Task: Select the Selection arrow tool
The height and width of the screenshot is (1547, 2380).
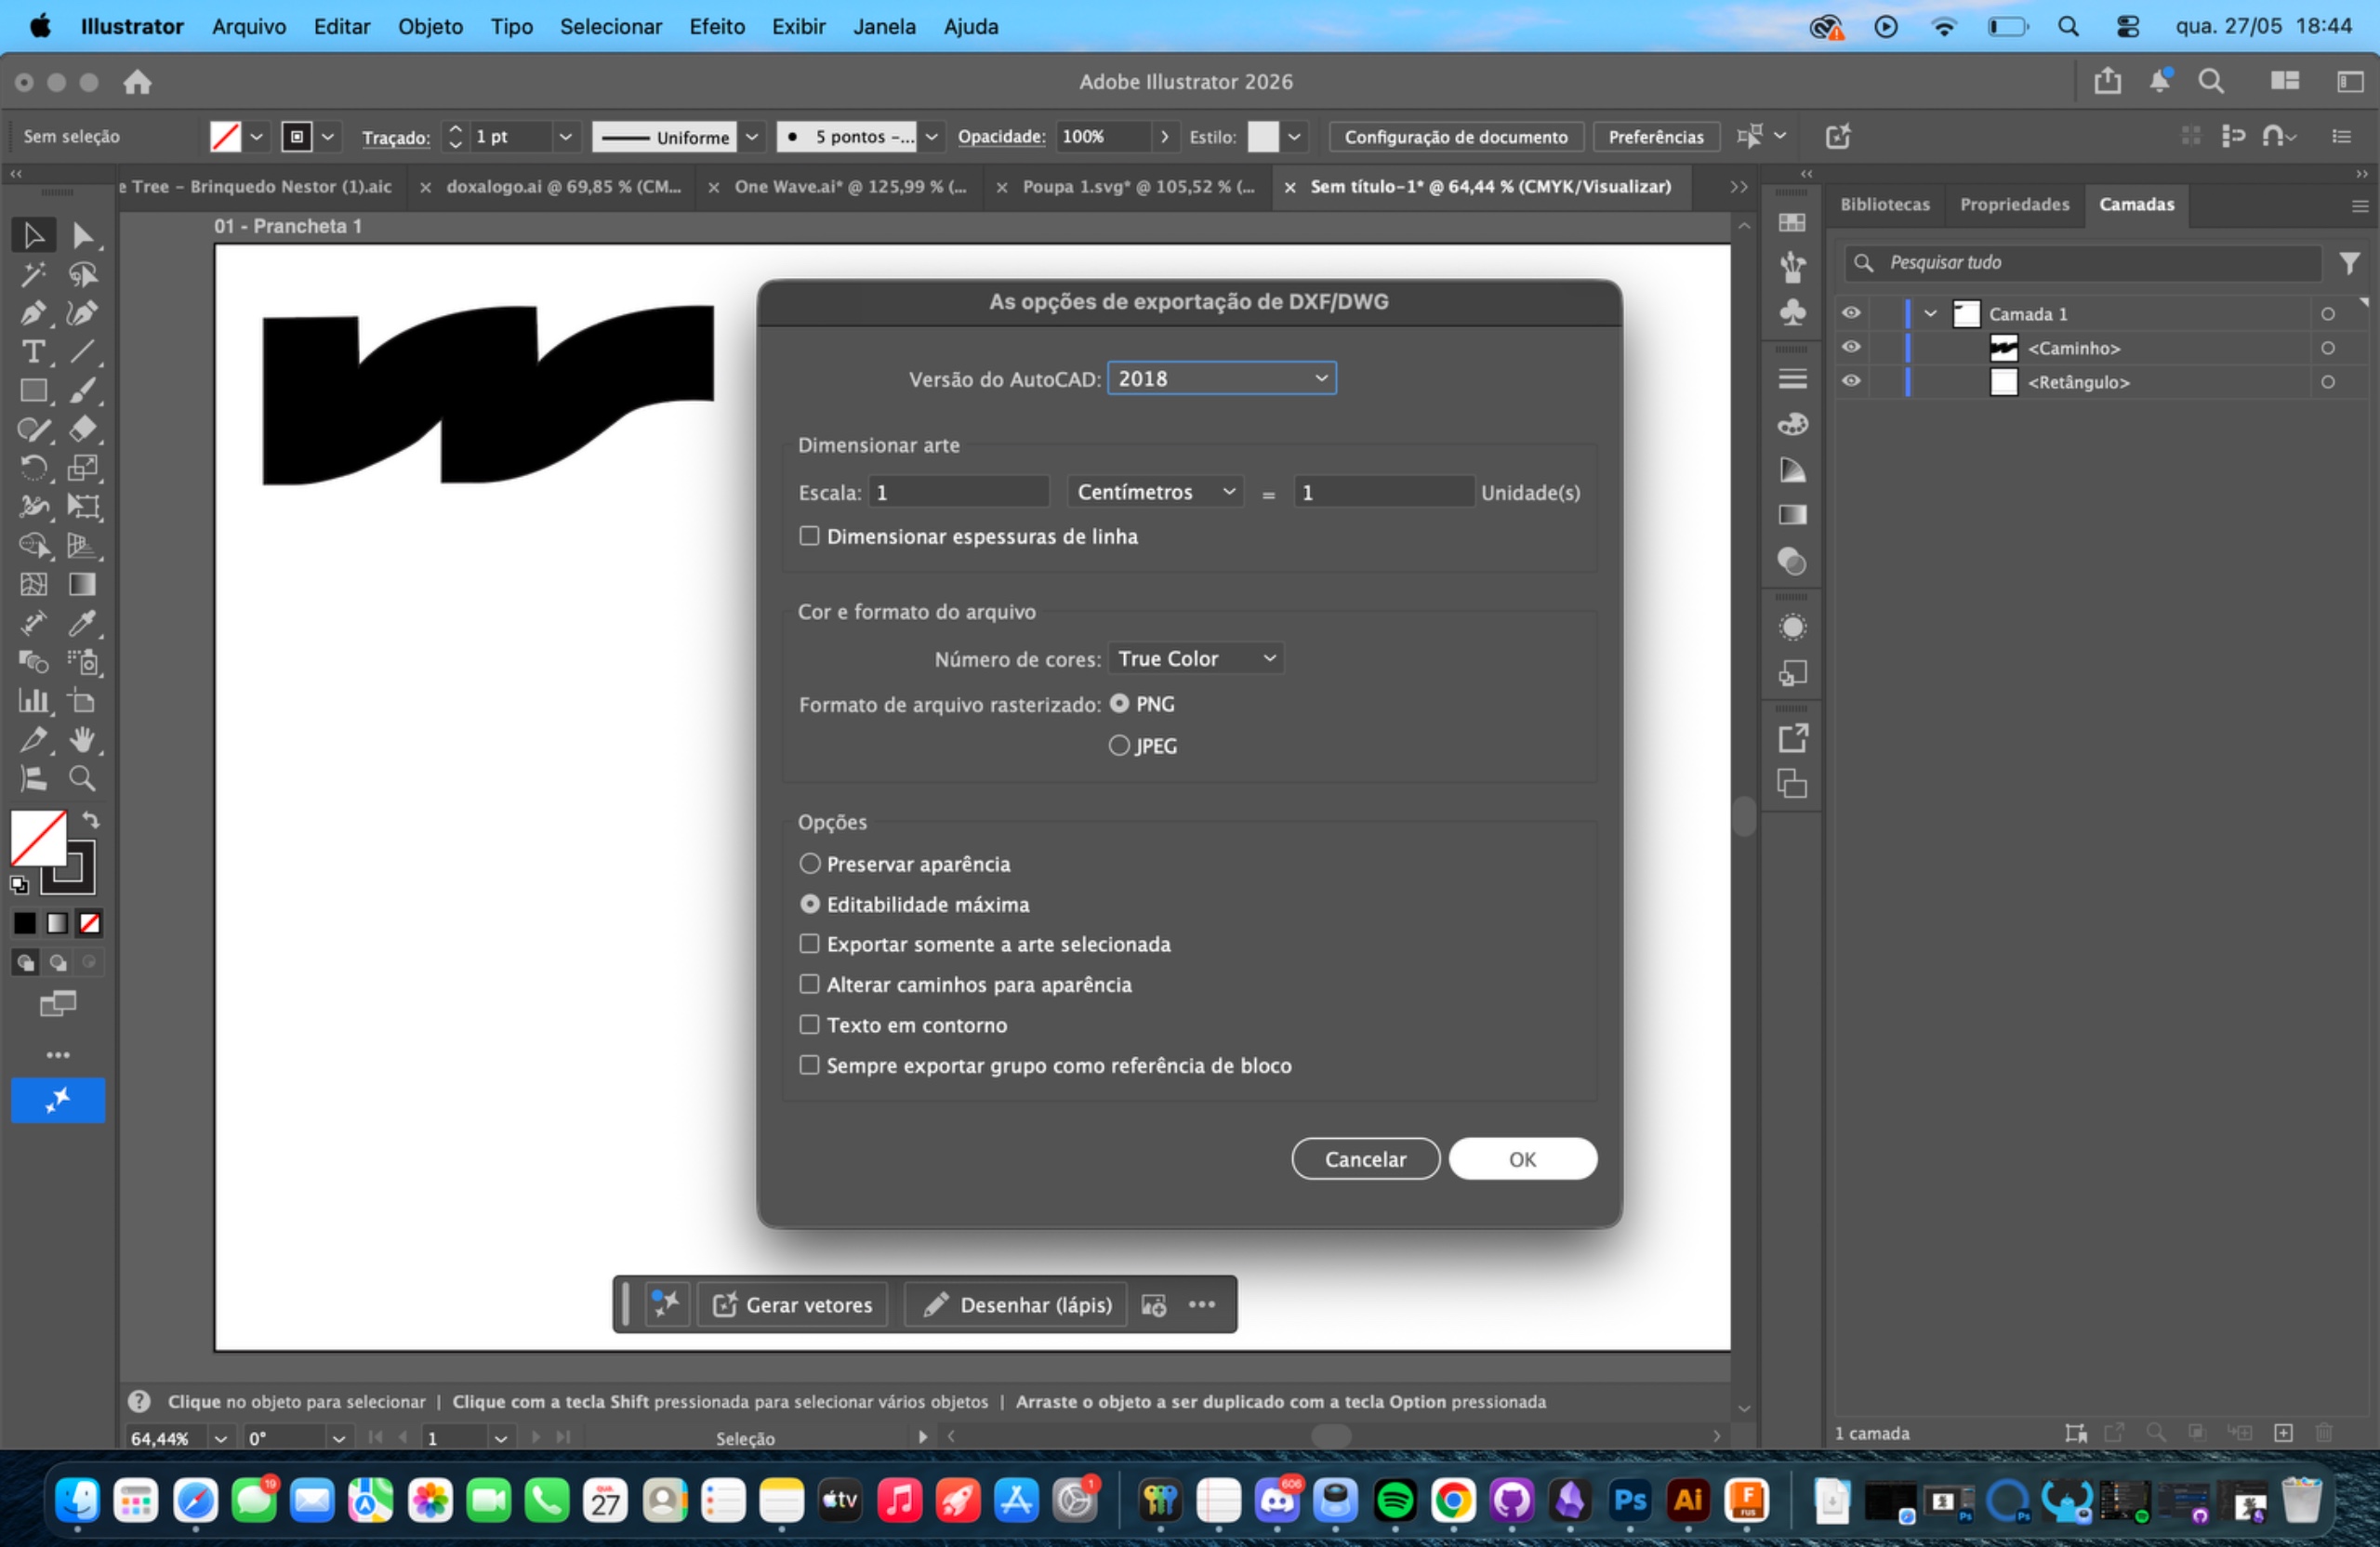Action: pos(33,235)
